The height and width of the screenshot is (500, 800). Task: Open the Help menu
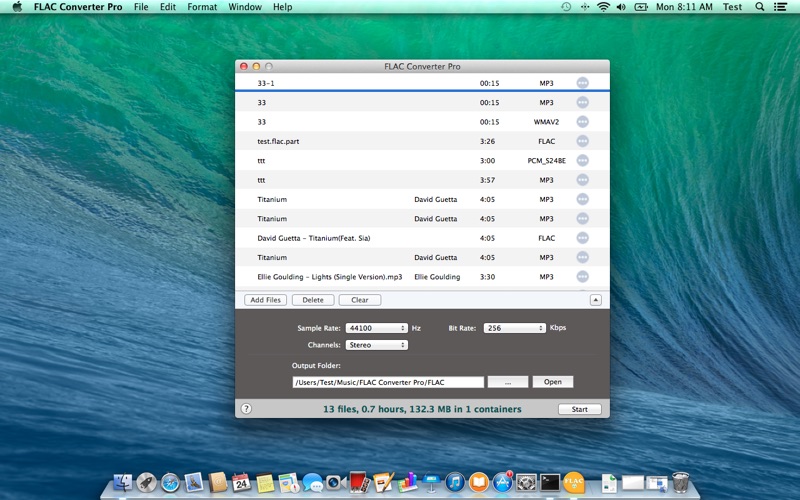click(x=283, y=7)
